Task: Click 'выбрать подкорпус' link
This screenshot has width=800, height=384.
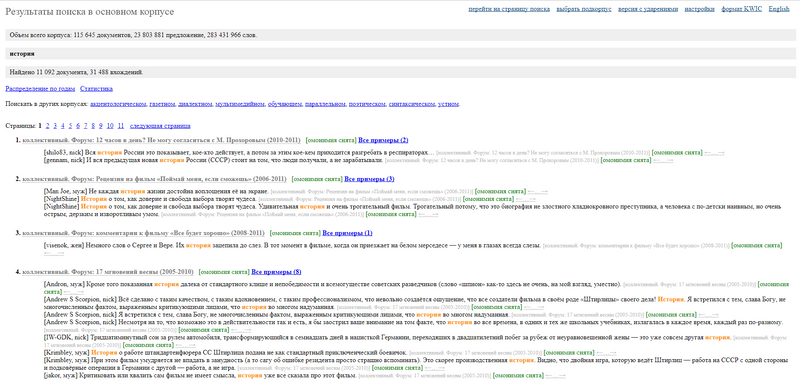Action: coord(584,9)
